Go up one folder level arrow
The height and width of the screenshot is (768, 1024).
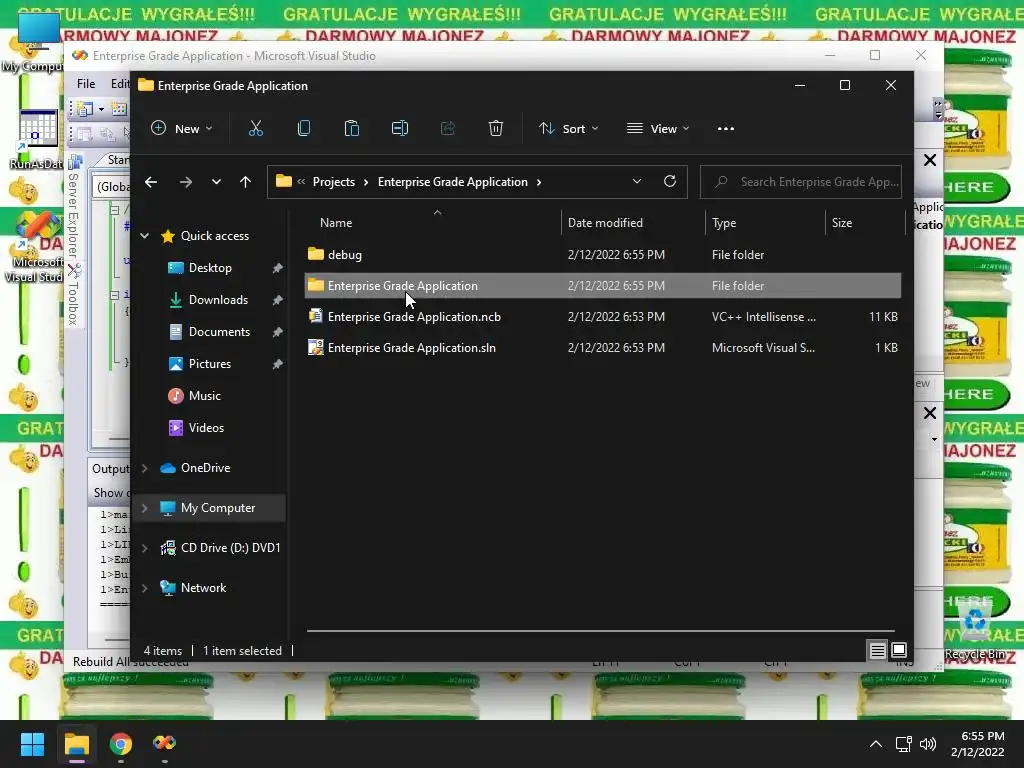pyautogui.click(x=245, y=182)
